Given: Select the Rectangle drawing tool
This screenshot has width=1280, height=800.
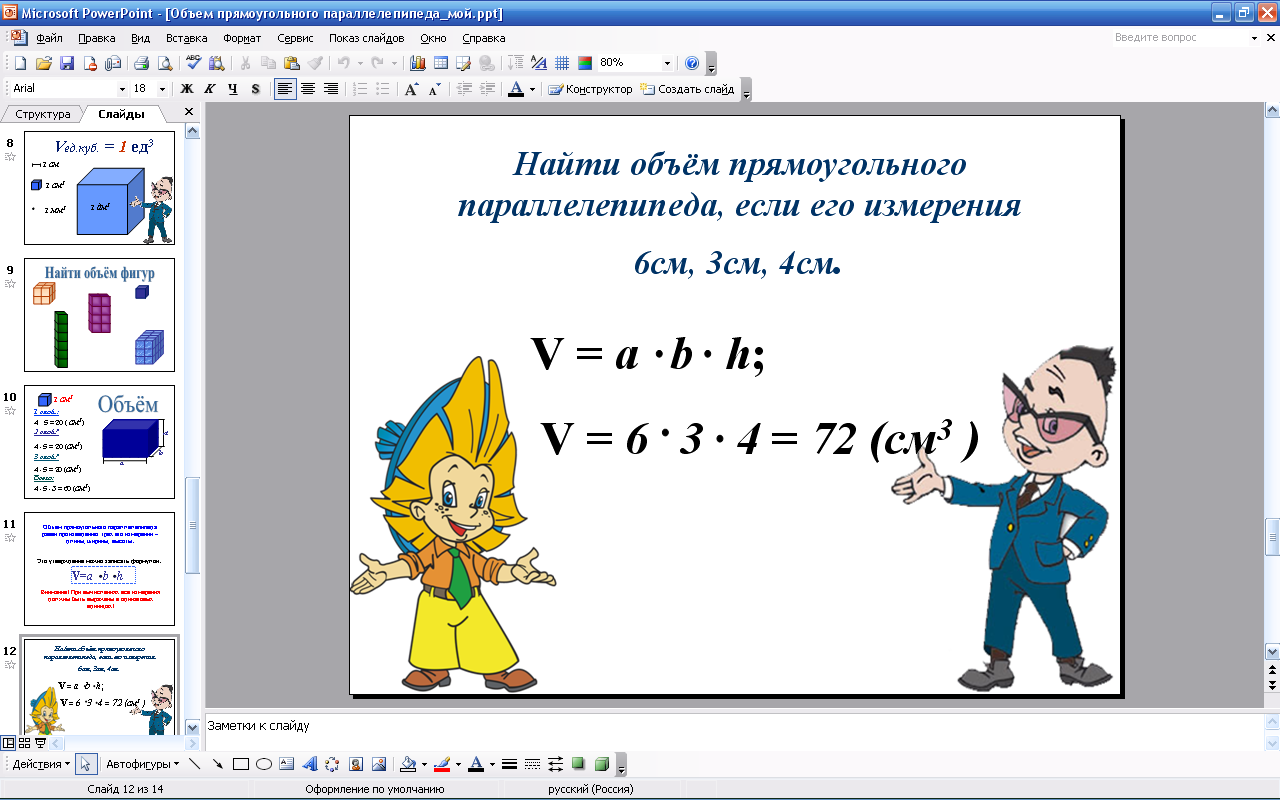Looking at the screenshot, I should (241, 764).
